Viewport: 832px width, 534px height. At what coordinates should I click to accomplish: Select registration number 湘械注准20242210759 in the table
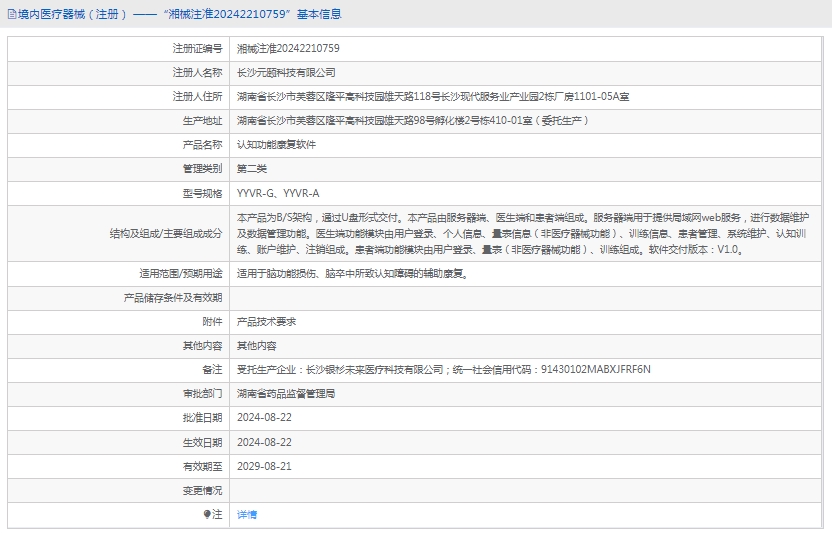click(x=287, y=48)
